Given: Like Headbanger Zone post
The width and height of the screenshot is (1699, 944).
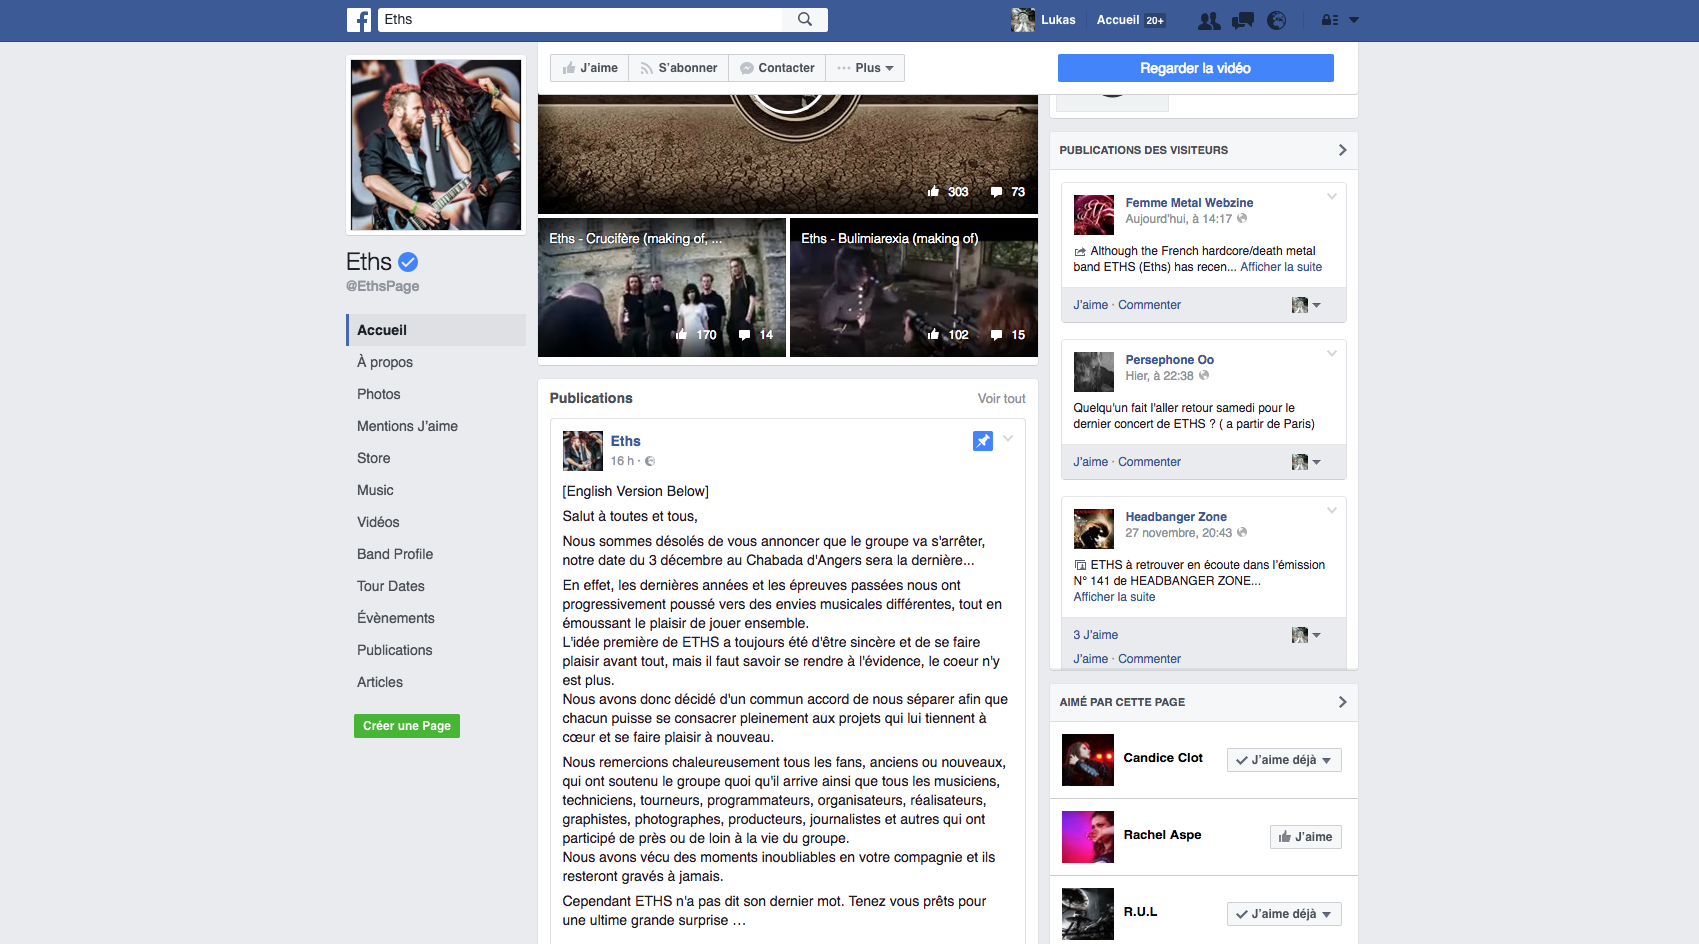Looking at the screenshot, I should (1090, 659).
